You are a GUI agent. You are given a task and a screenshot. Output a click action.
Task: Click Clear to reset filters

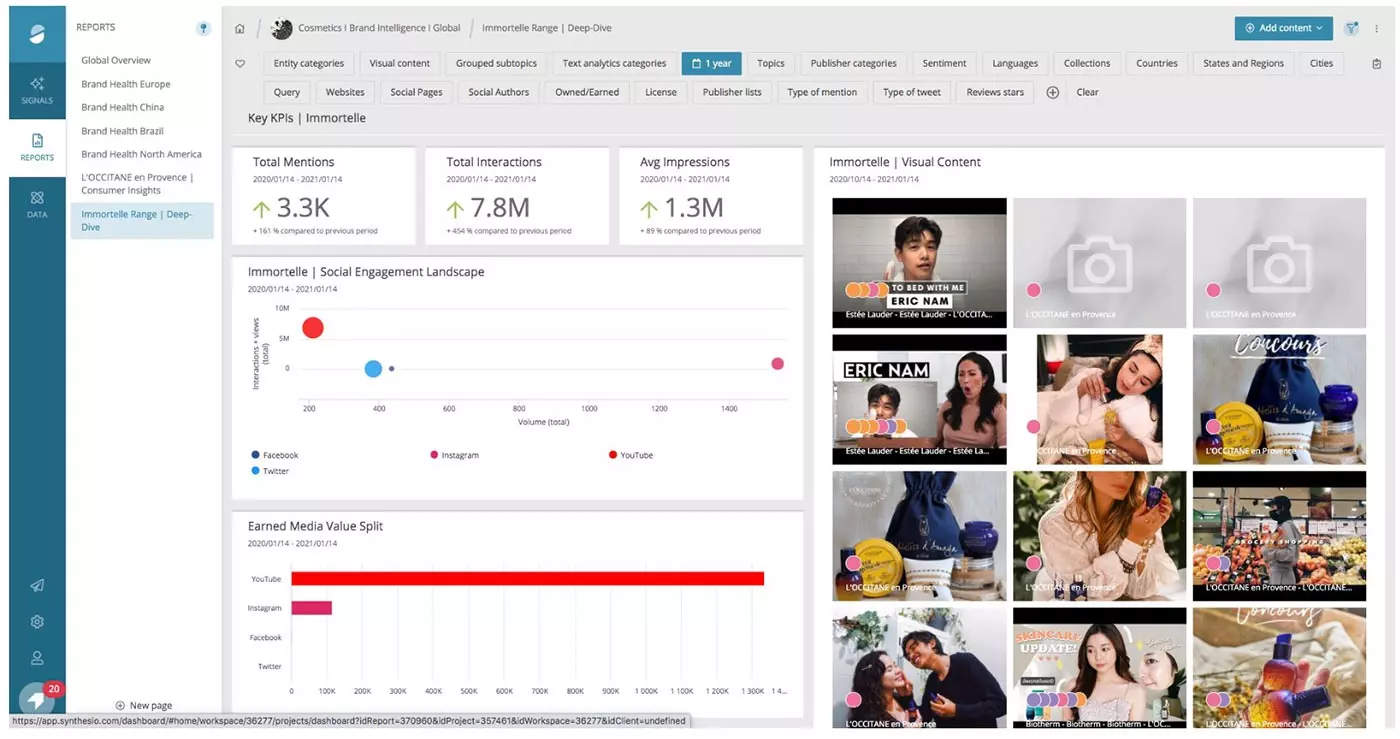pos(1087,92)
